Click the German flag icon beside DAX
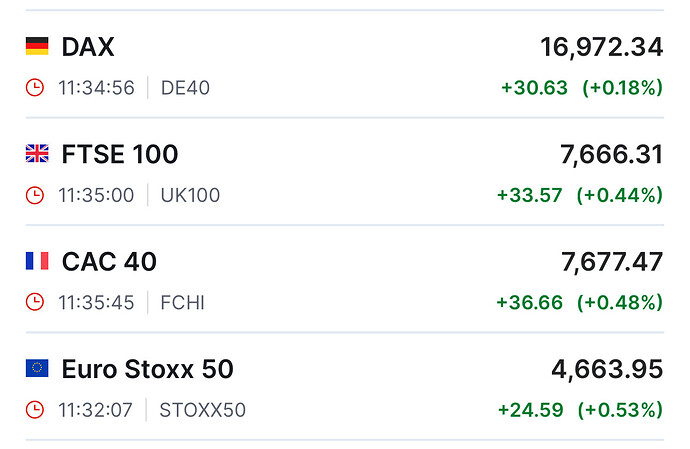The image size is (690, 449). [37, 46]
